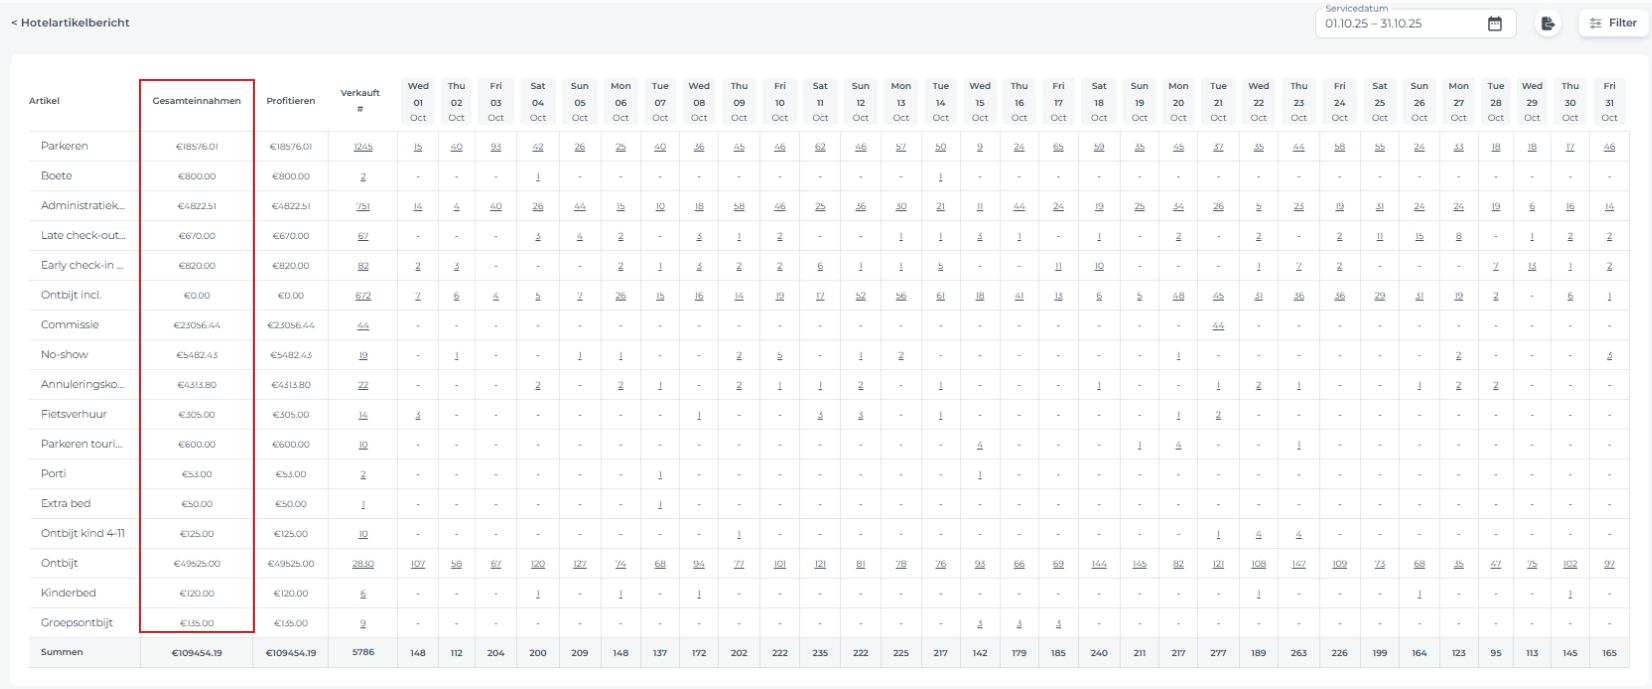Open Ontbijt total sold count 2830

point(362,564)
